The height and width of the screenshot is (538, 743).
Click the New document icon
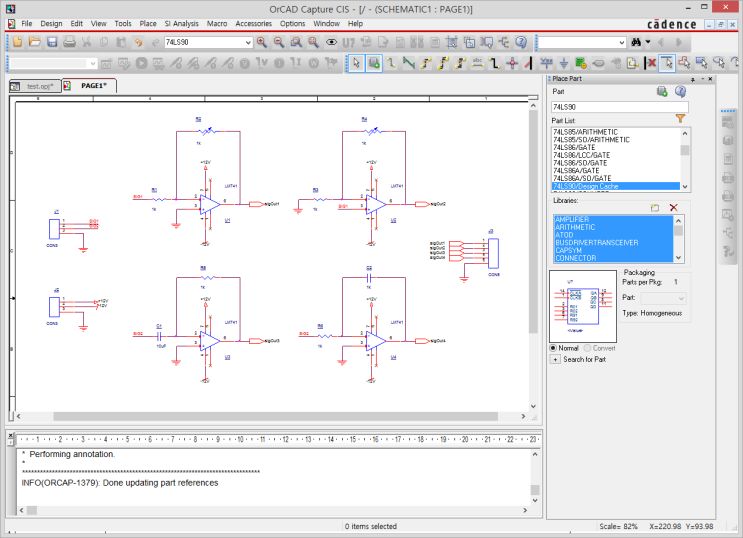18,42
